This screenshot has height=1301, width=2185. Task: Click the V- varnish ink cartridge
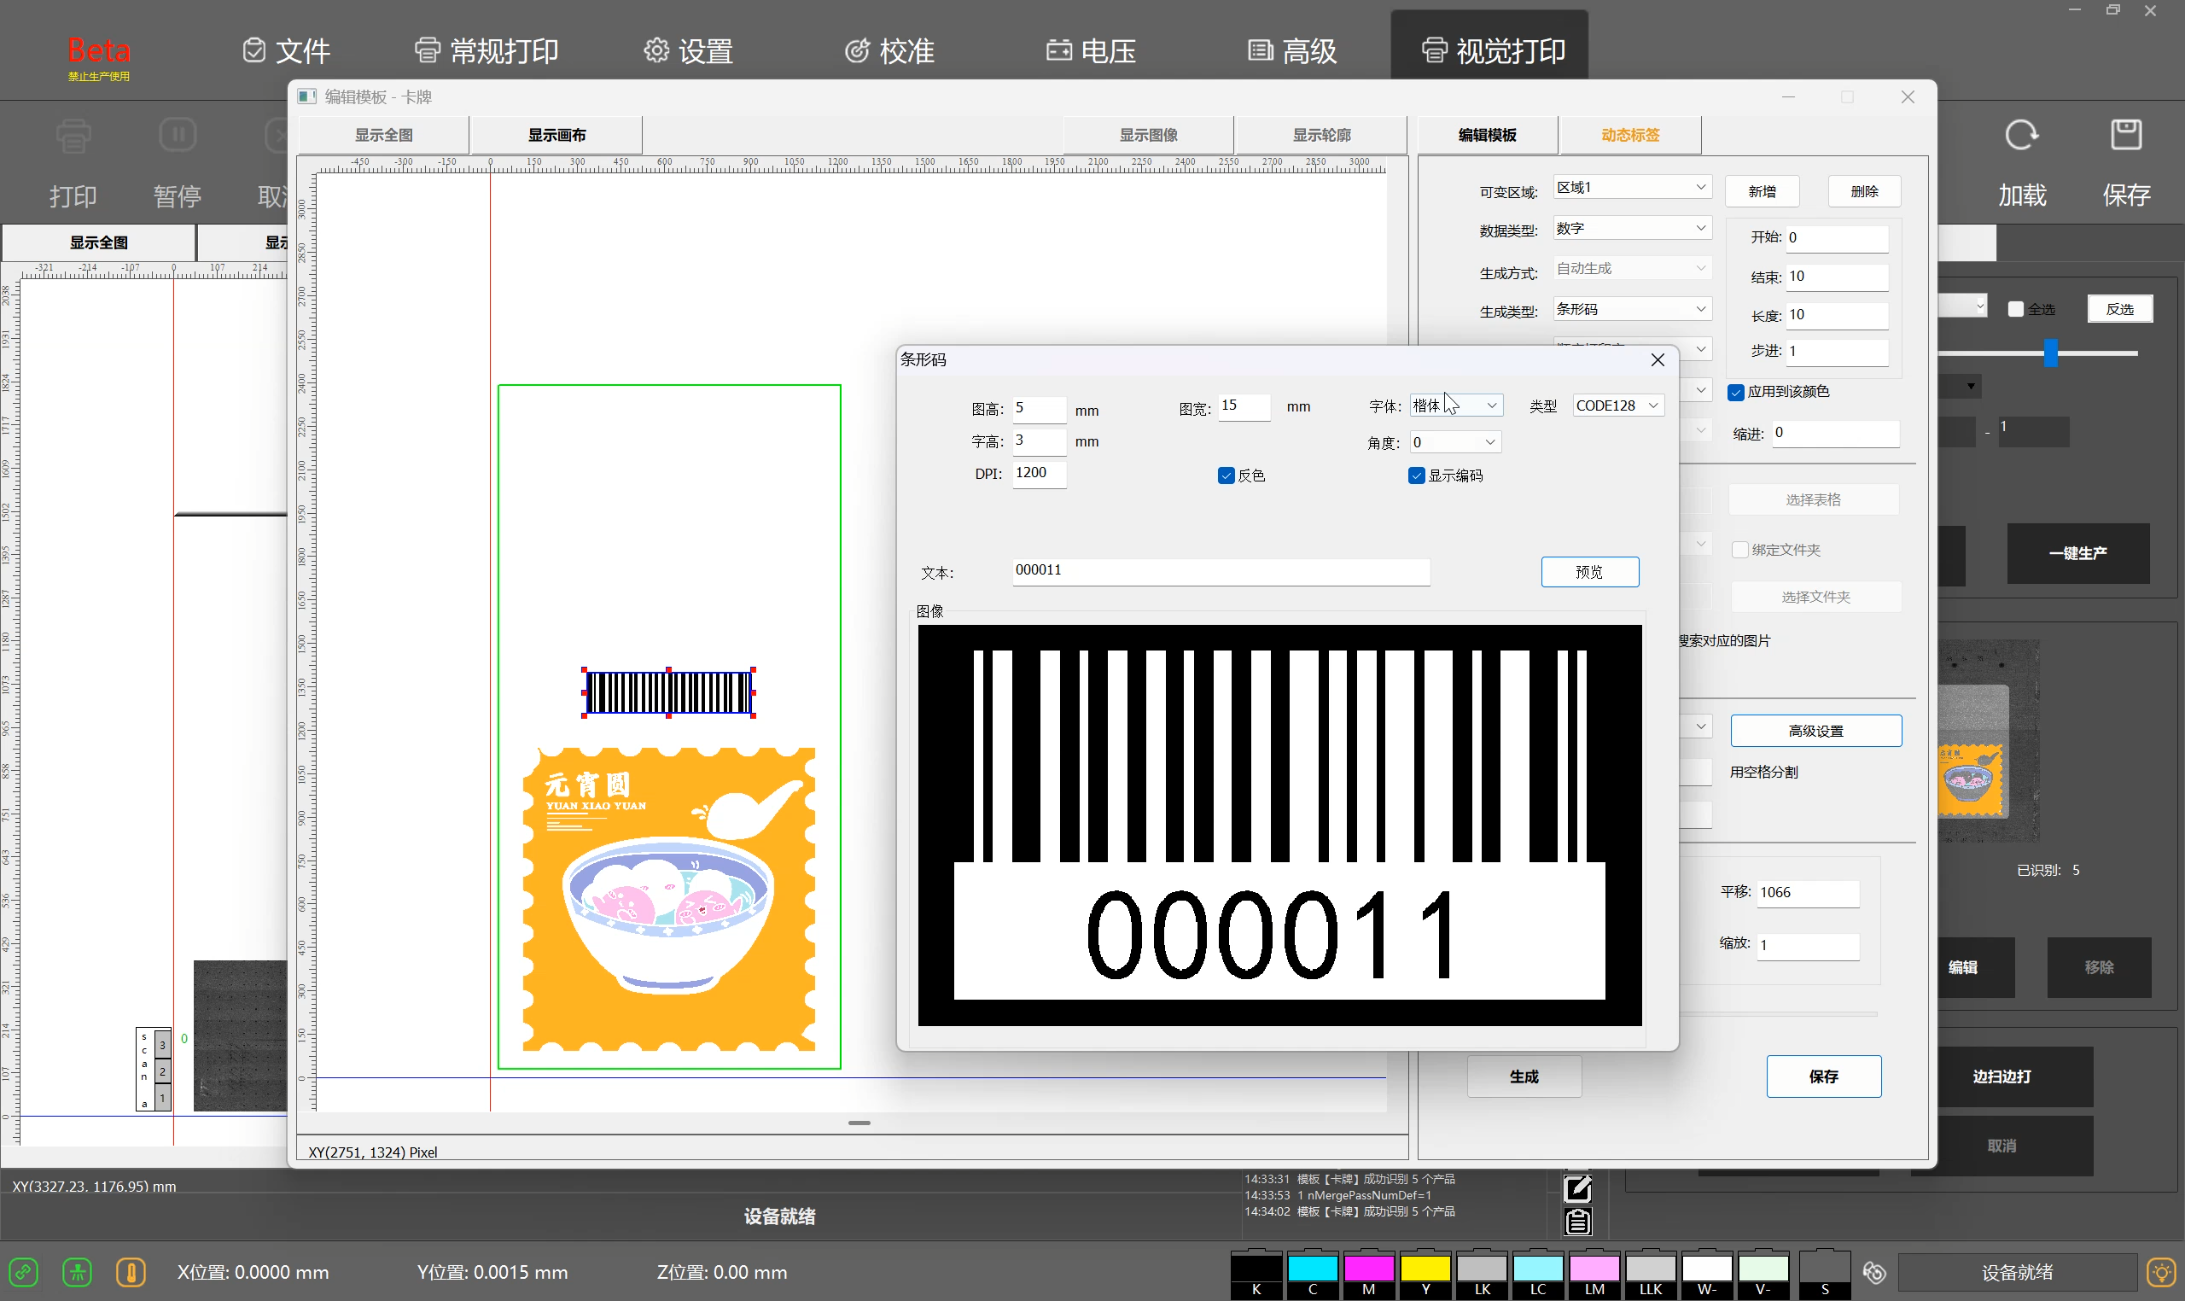(1763, 1274)
